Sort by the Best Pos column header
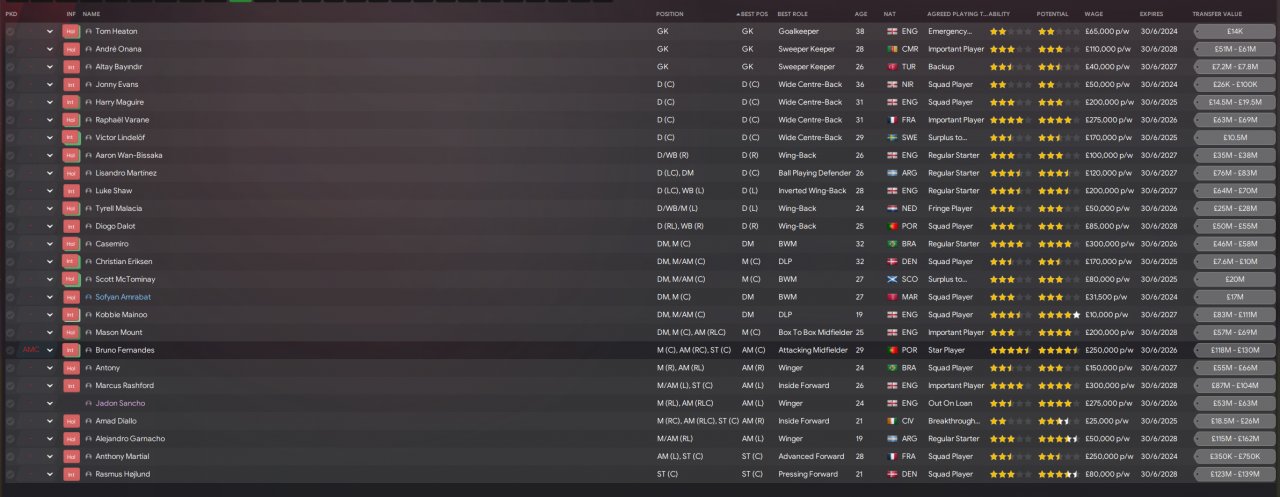This screenshot has height=497, width=1280. tap(753, 14)
